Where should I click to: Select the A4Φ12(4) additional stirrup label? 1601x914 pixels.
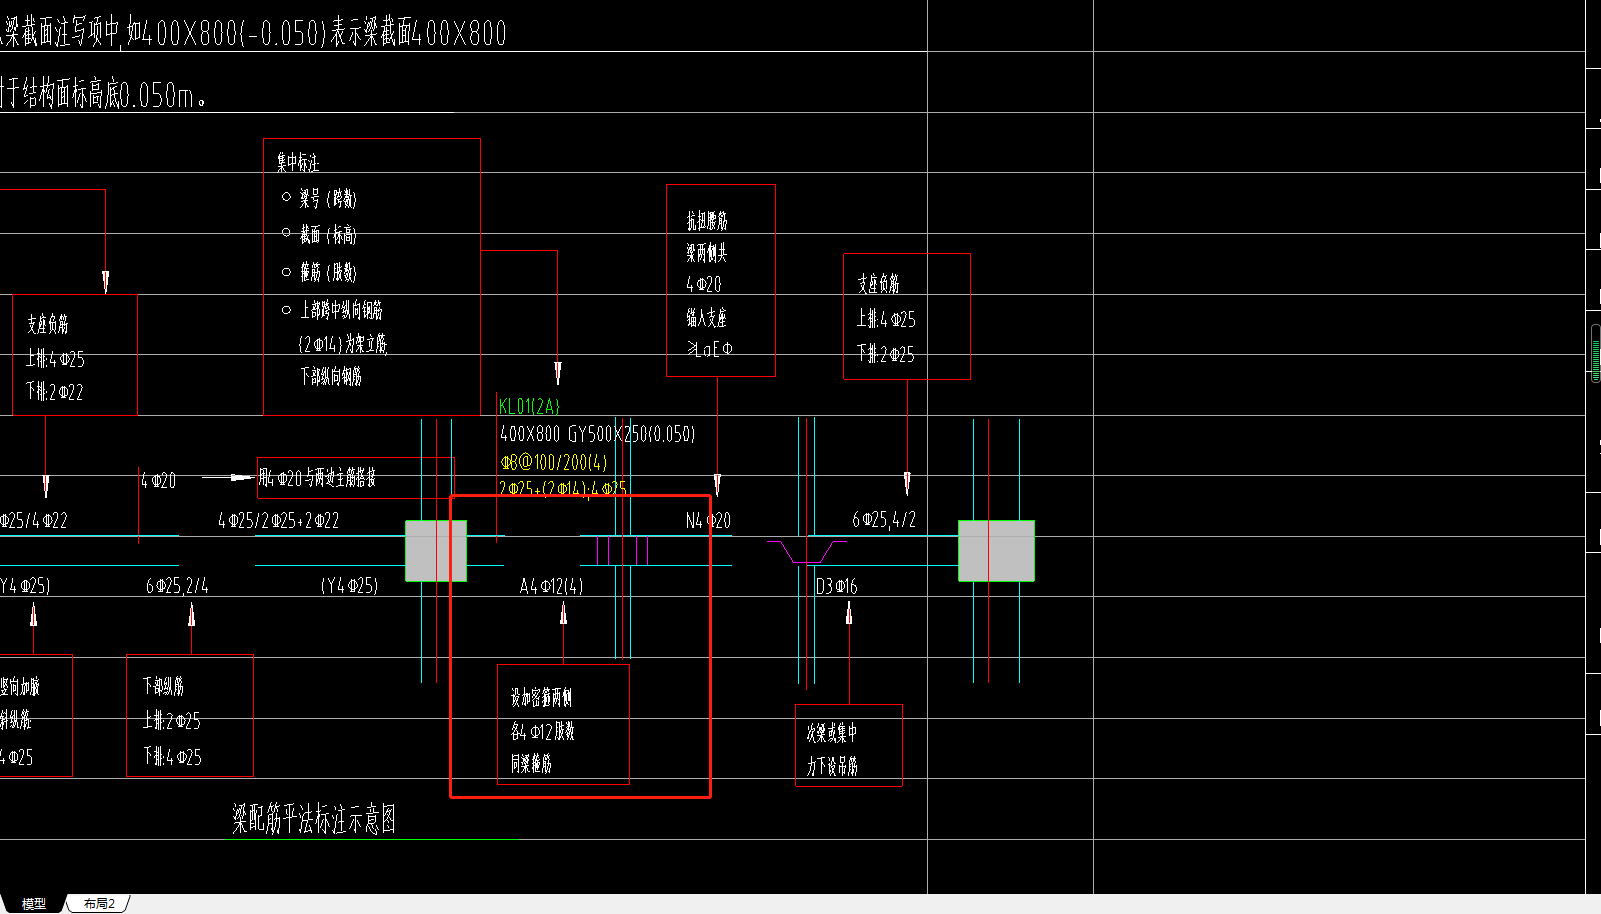pyautogui.click(x=551, y=586)
